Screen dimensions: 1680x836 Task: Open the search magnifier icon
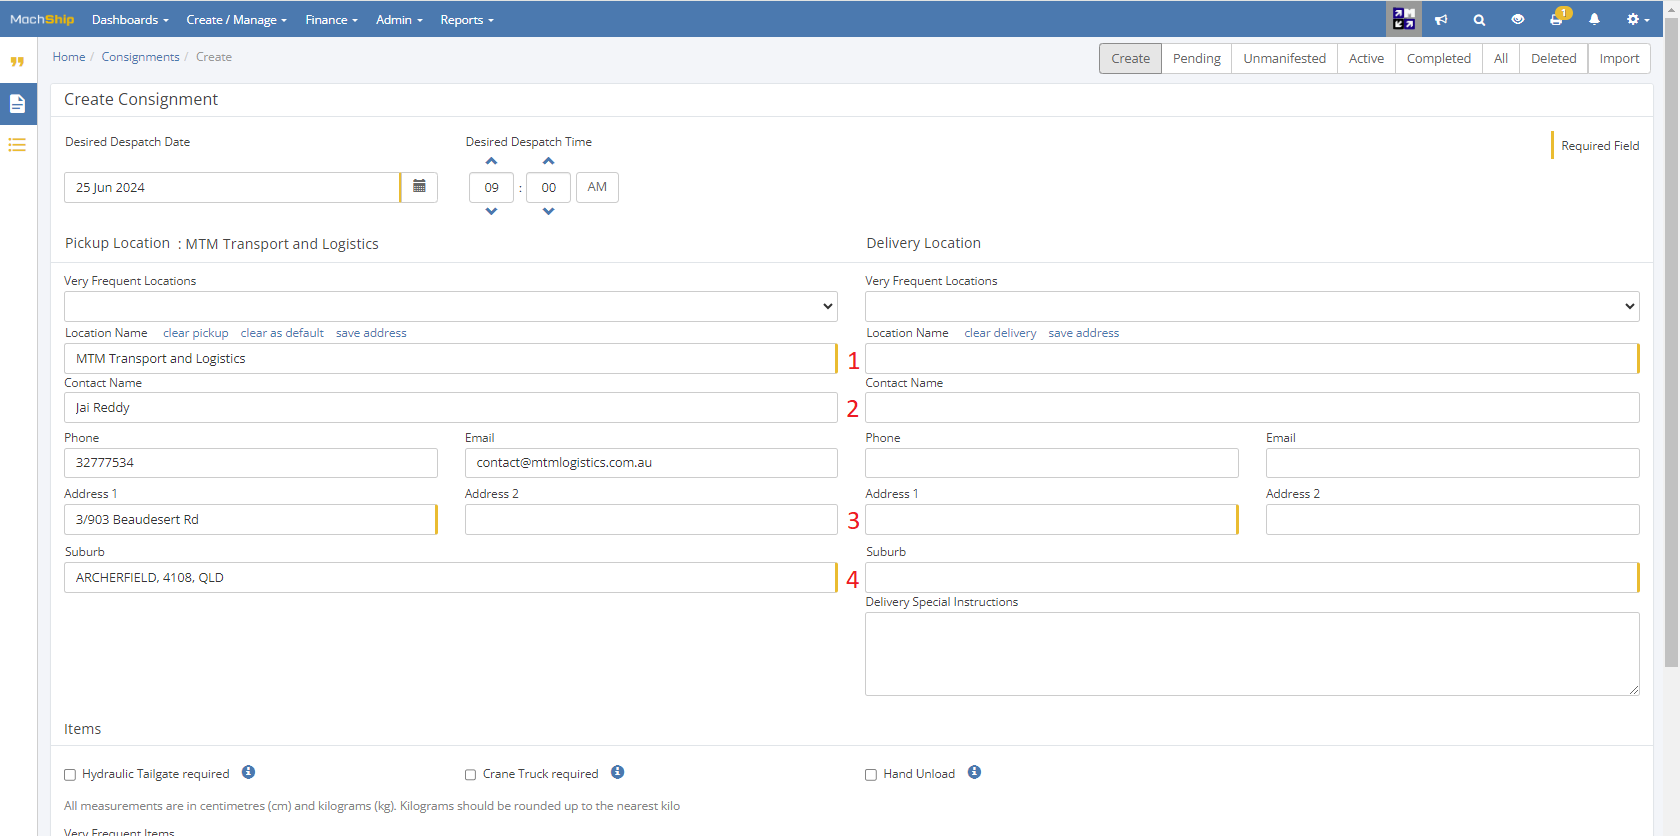1479,20
